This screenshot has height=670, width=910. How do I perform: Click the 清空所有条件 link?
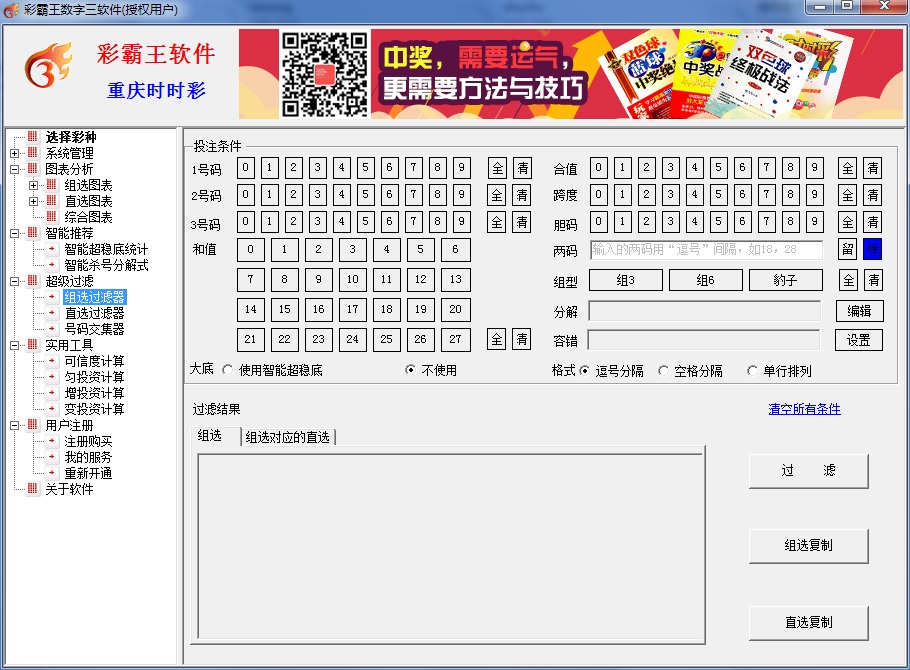point(804,409)
